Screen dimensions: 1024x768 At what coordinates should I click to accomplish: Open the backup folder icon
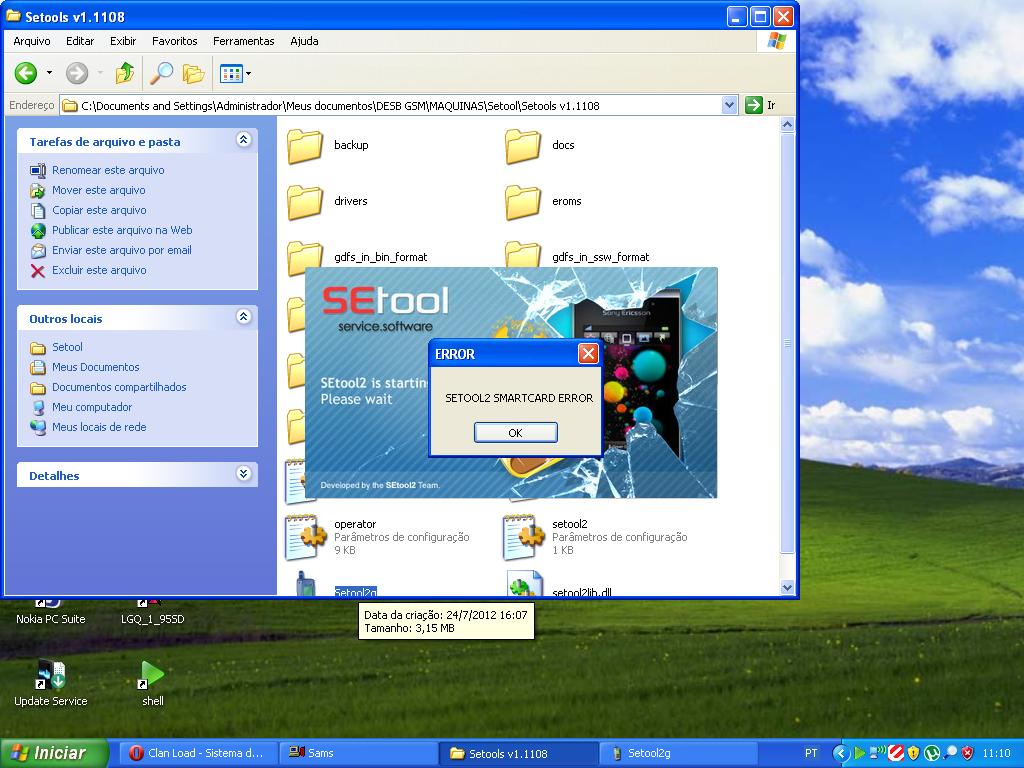tap(305, 146)
